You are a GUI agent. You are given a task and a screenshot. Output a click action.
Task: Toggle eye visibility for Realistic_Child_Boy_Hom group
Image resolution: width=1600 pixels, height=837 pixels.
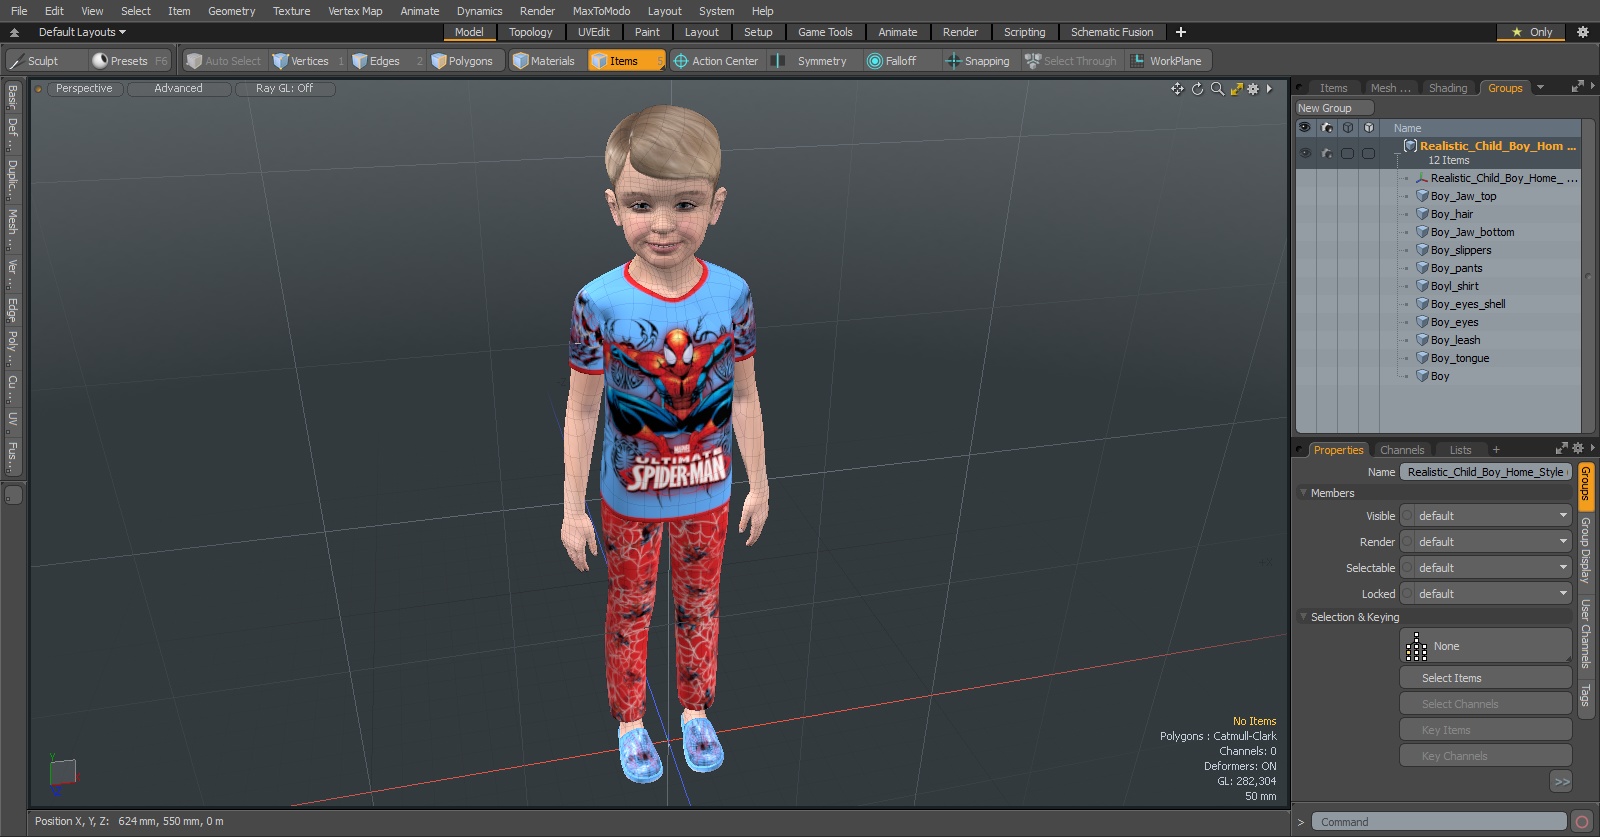click(x=1305, y=153)
